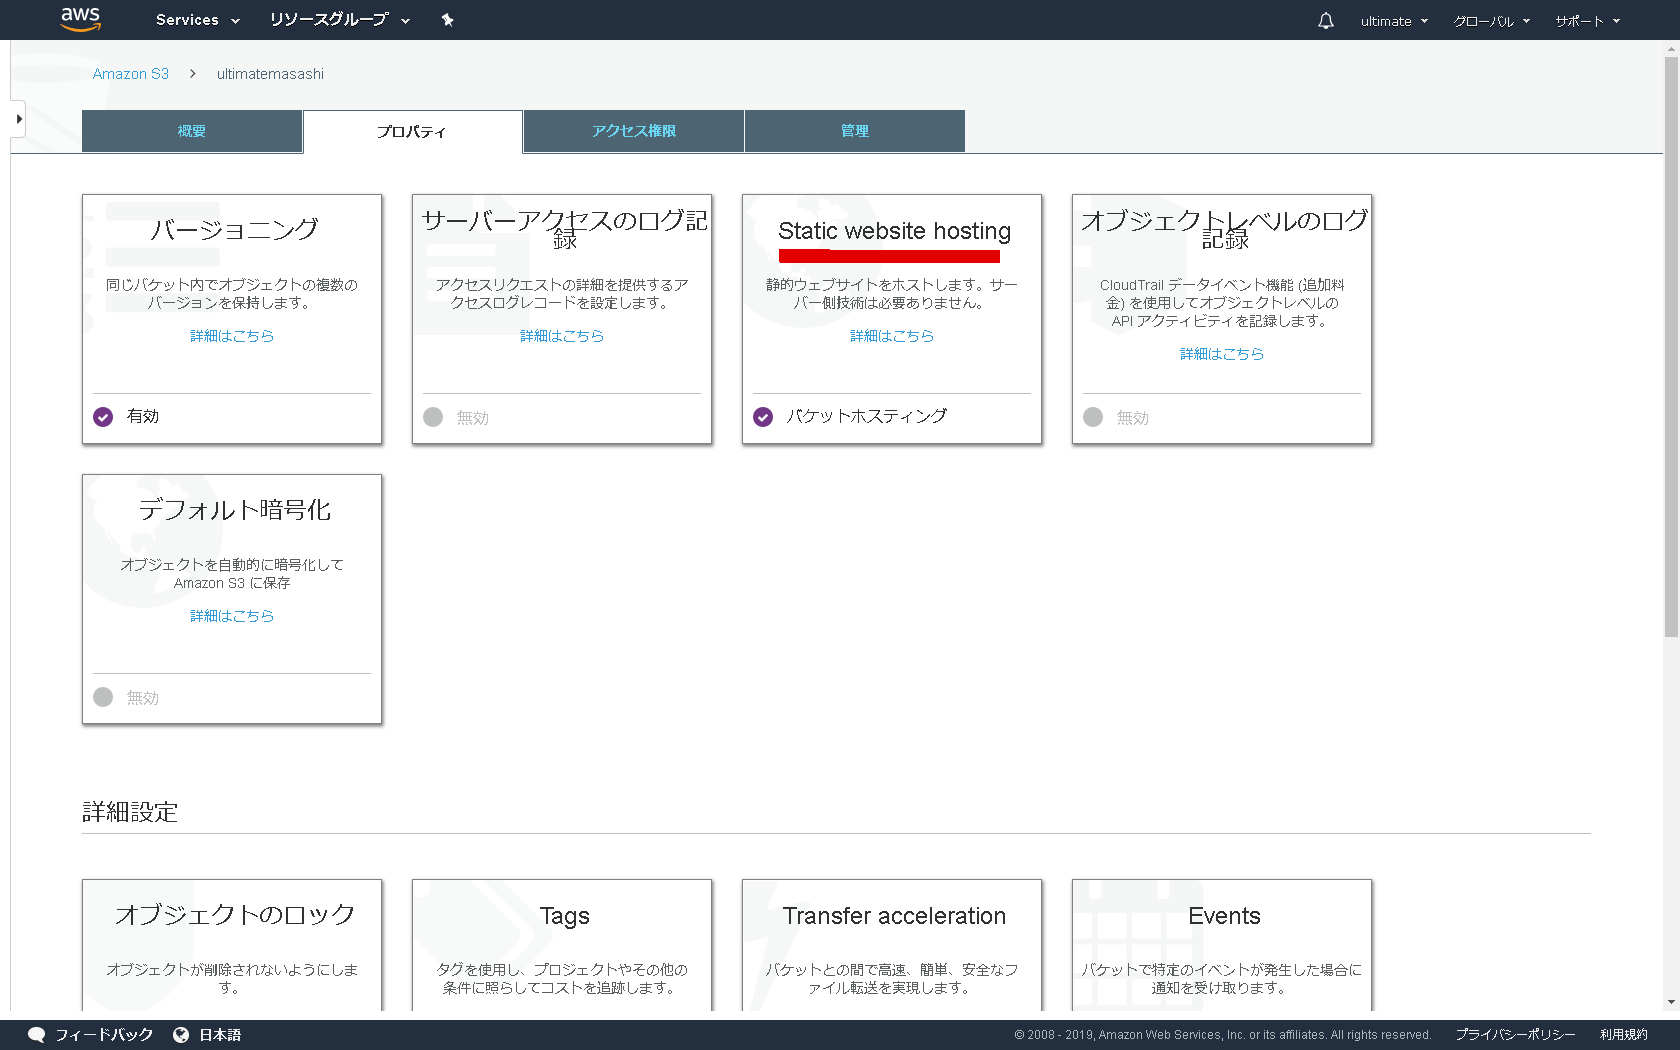Open the Tags card title
1680x1050 pixels.
point(565,916)
